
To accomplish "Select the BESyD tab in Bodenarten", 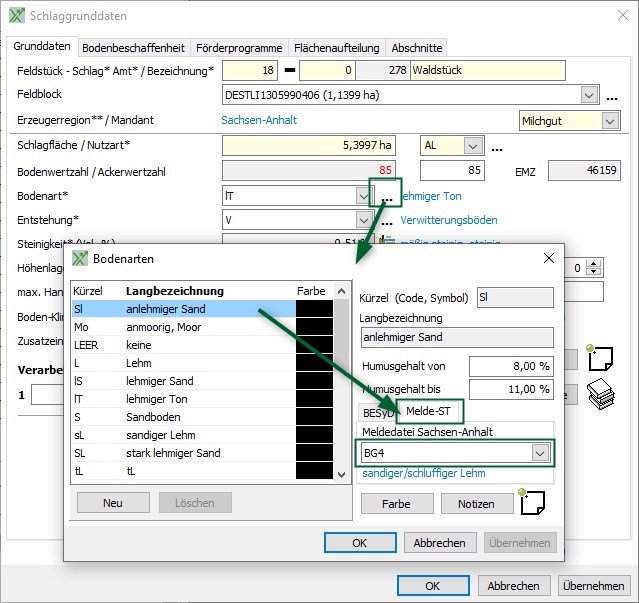I will pos(375,411).
